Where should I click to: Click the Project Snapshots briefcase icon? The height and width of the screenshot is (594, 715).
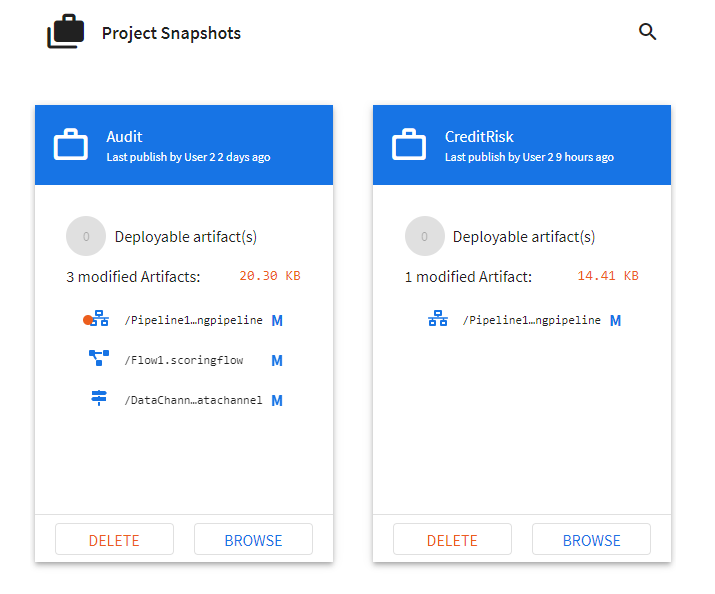coord(66,31)
